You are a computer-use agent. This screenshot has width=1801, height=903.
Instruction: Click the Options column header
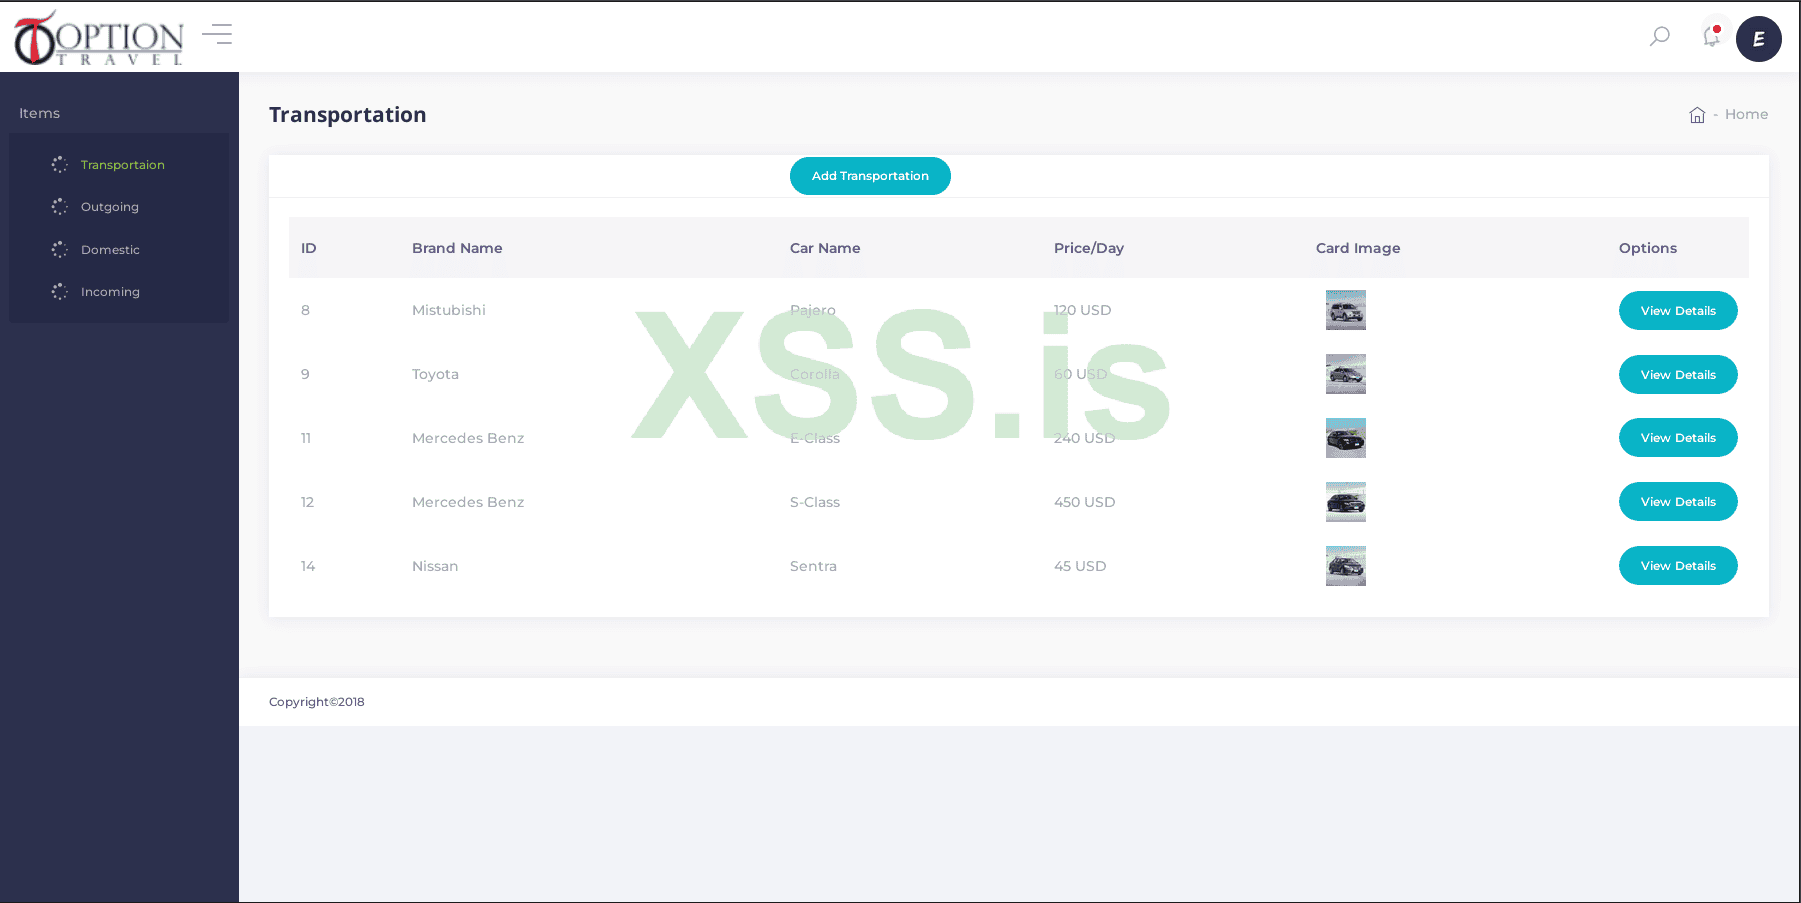[1648, 248]
